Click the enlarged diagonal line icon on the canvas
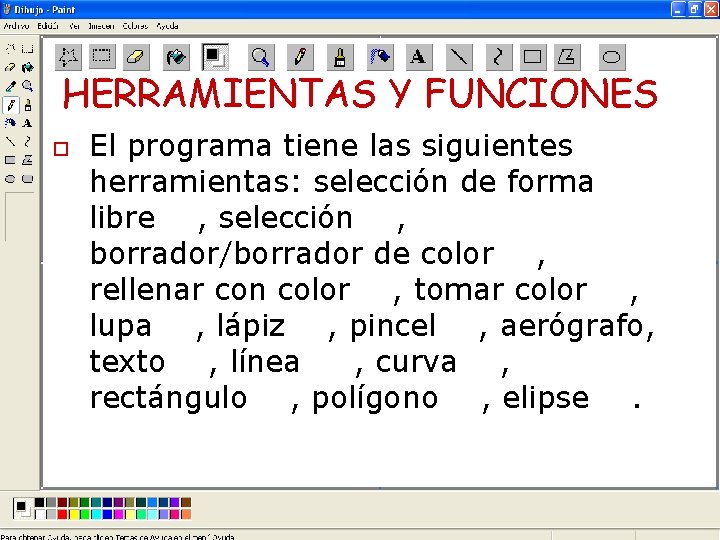Image resolution: width=720 pixels, height=540 pixels. [459, 57]
